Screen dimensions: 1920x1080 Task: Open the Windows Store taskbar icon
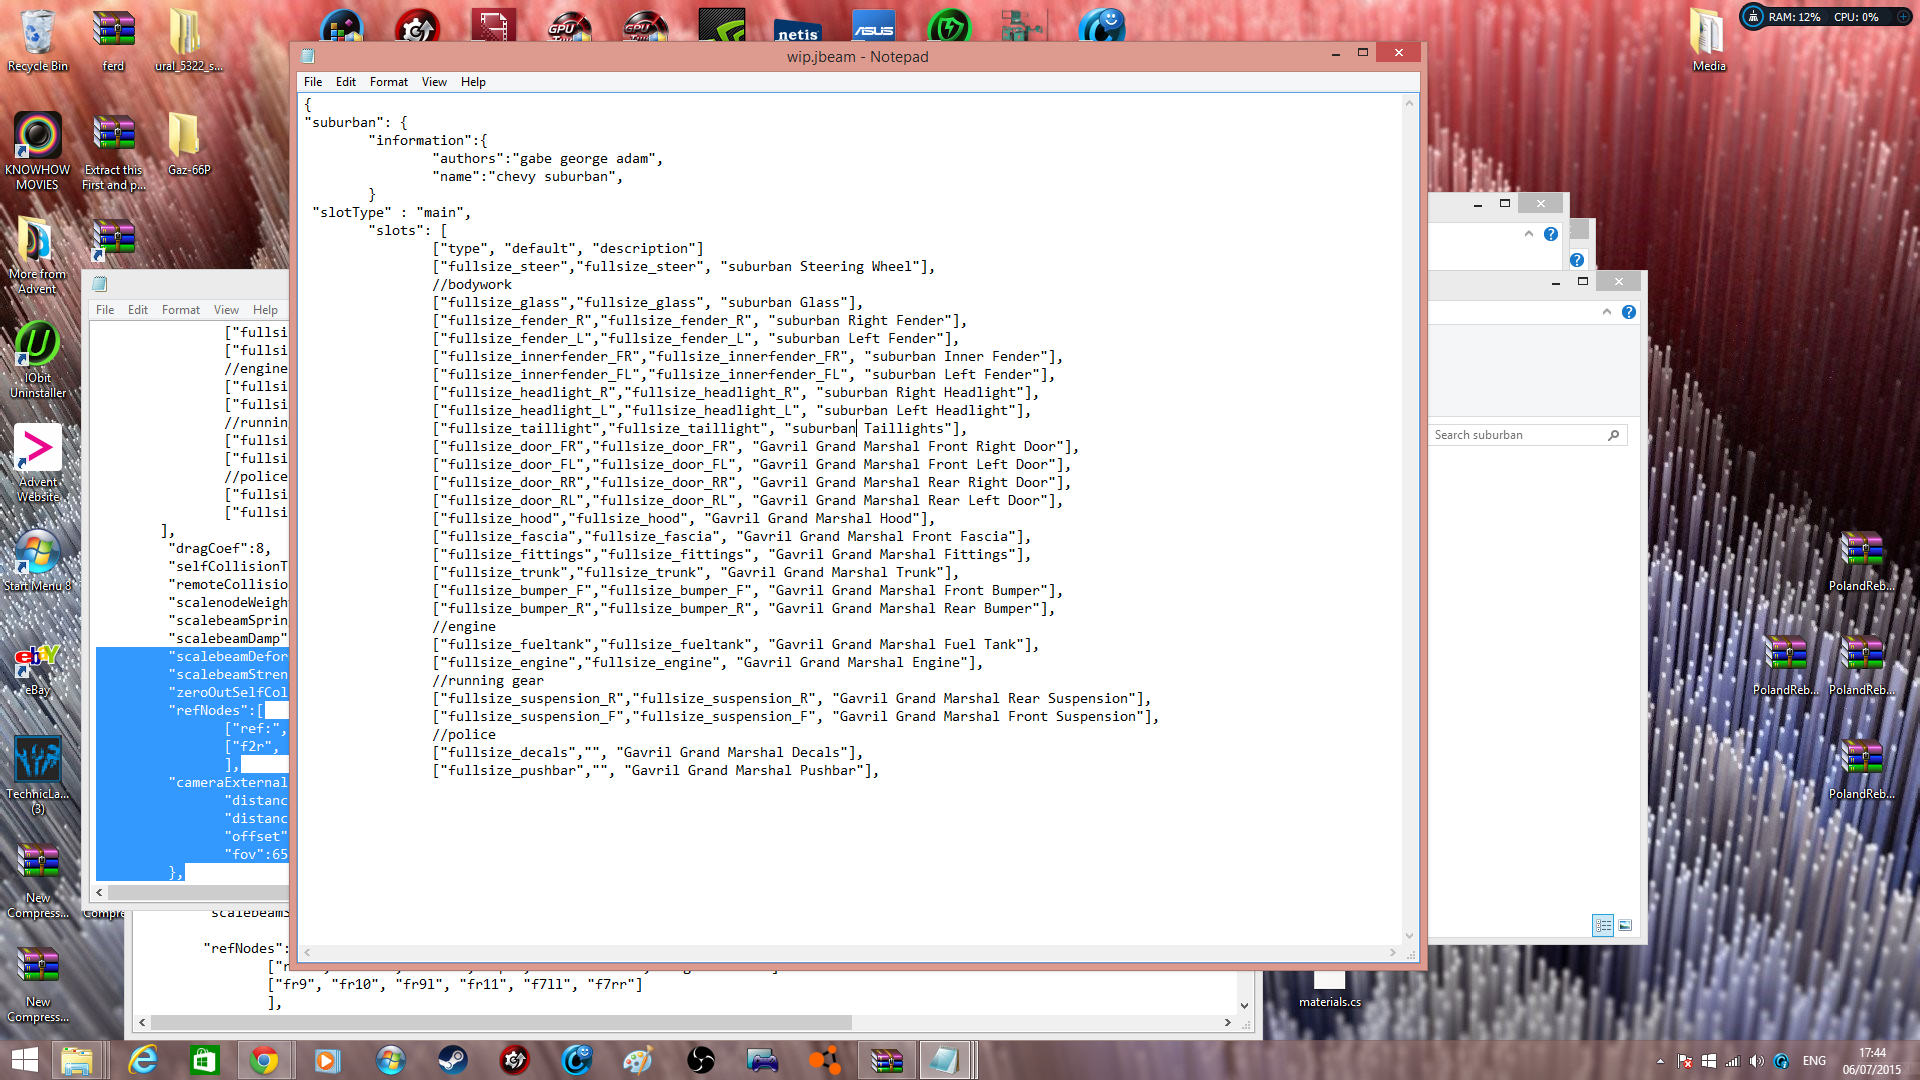point(204,1060)
